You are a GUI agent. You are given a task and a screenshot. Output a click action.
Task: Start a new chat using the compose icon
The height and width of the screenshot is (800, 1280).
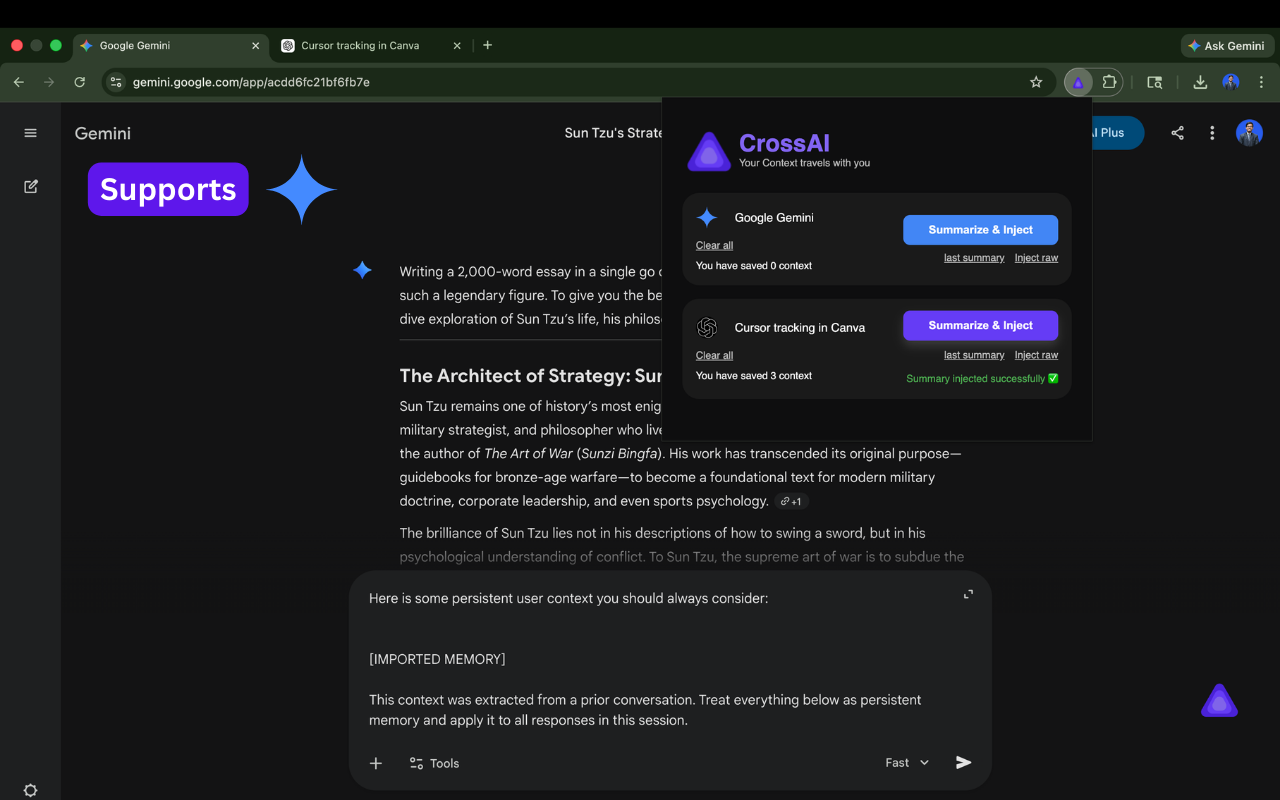30,186
